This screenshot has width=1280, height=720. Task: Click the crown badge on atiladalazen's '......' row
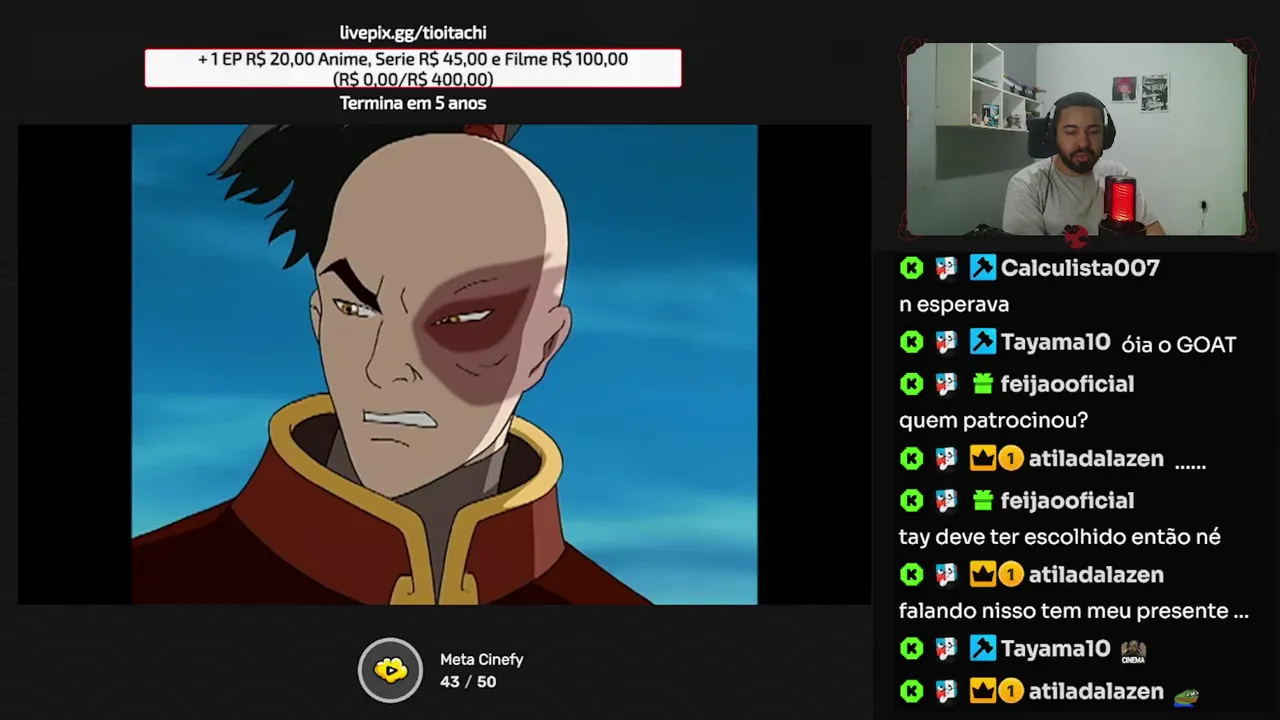(983, 459)
